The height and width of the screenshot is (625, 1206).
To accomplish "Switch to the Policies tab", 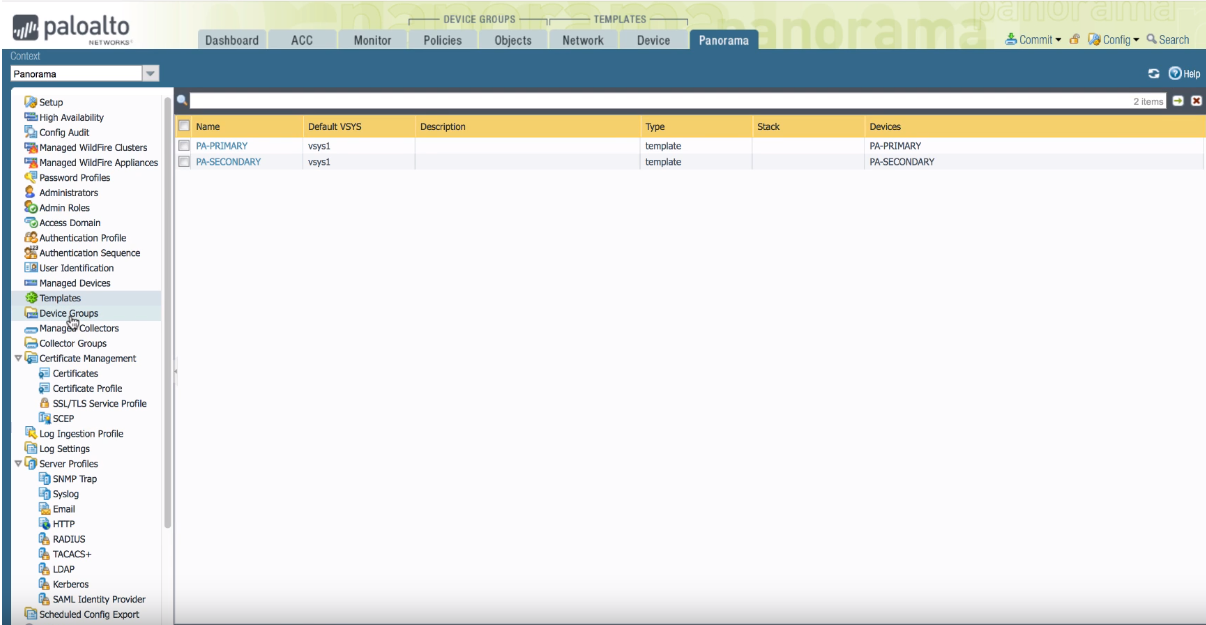I will tap(442, 40).
